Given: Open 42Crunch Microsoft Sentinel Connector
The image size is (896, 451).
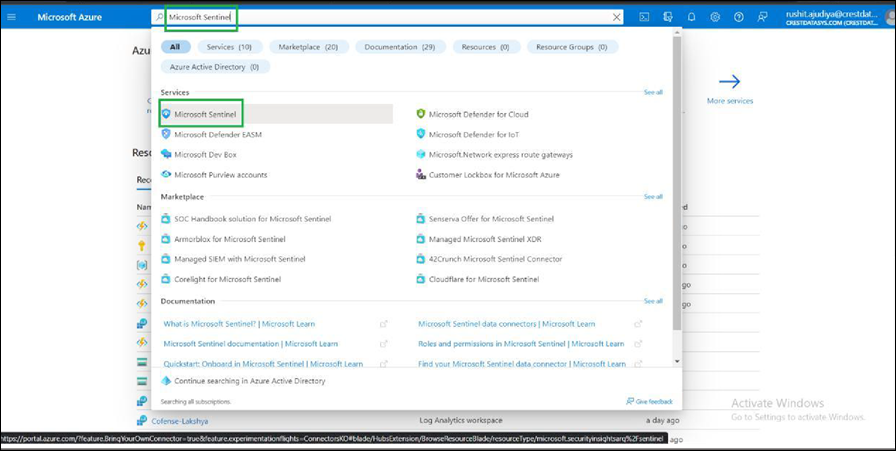Looking at the screenshot, I should click(x=495, y=259).
